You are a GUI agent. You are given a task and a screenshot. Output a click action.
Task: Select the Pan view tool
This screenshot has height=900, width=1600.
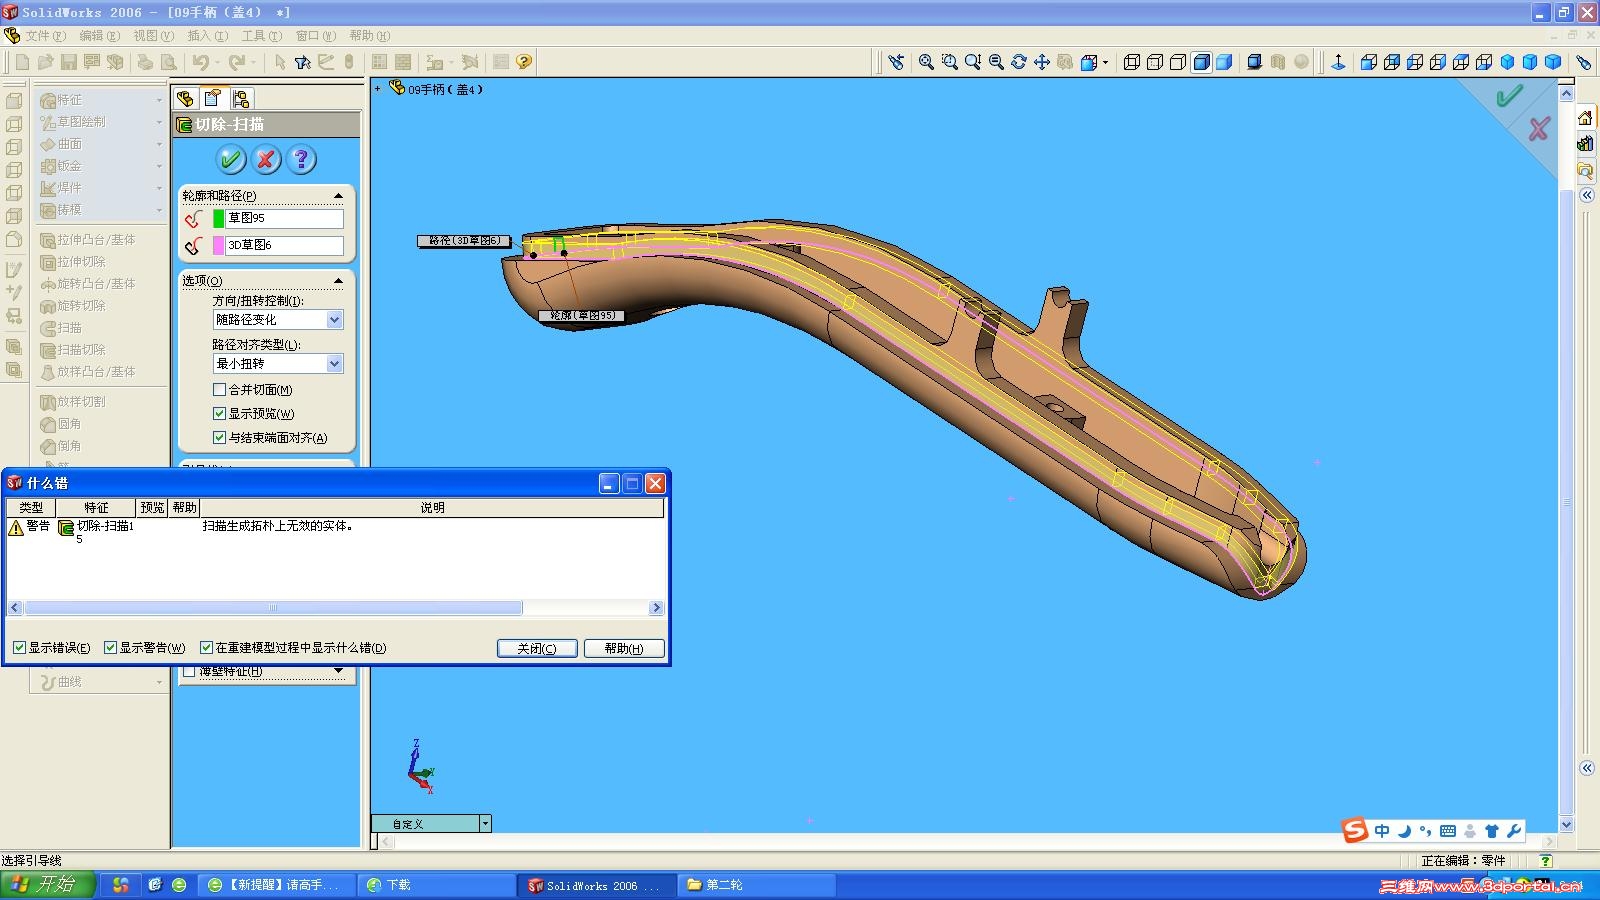click(1041, 62)
